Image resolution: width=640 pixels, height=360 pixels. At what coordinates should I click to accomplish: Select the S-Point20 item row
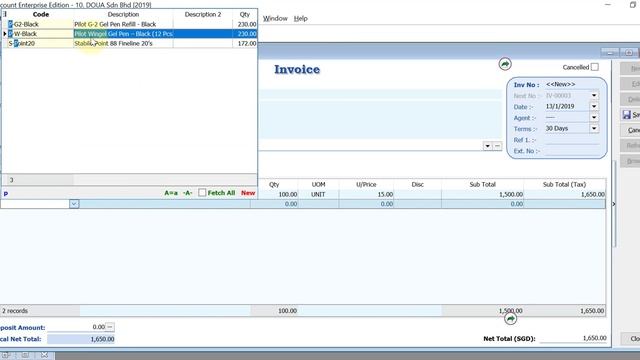(x=130, y=43)
